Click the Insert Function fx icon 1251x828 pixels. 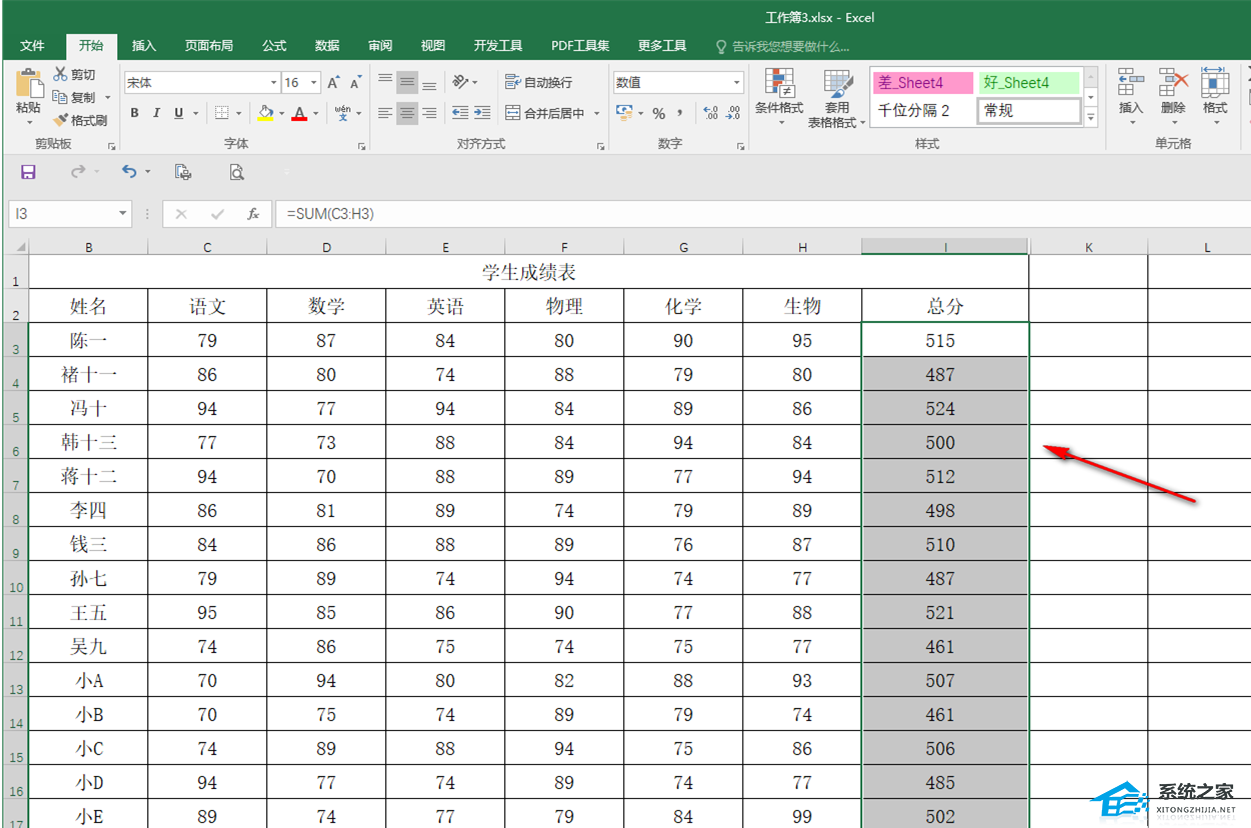[x=254, y=214]
